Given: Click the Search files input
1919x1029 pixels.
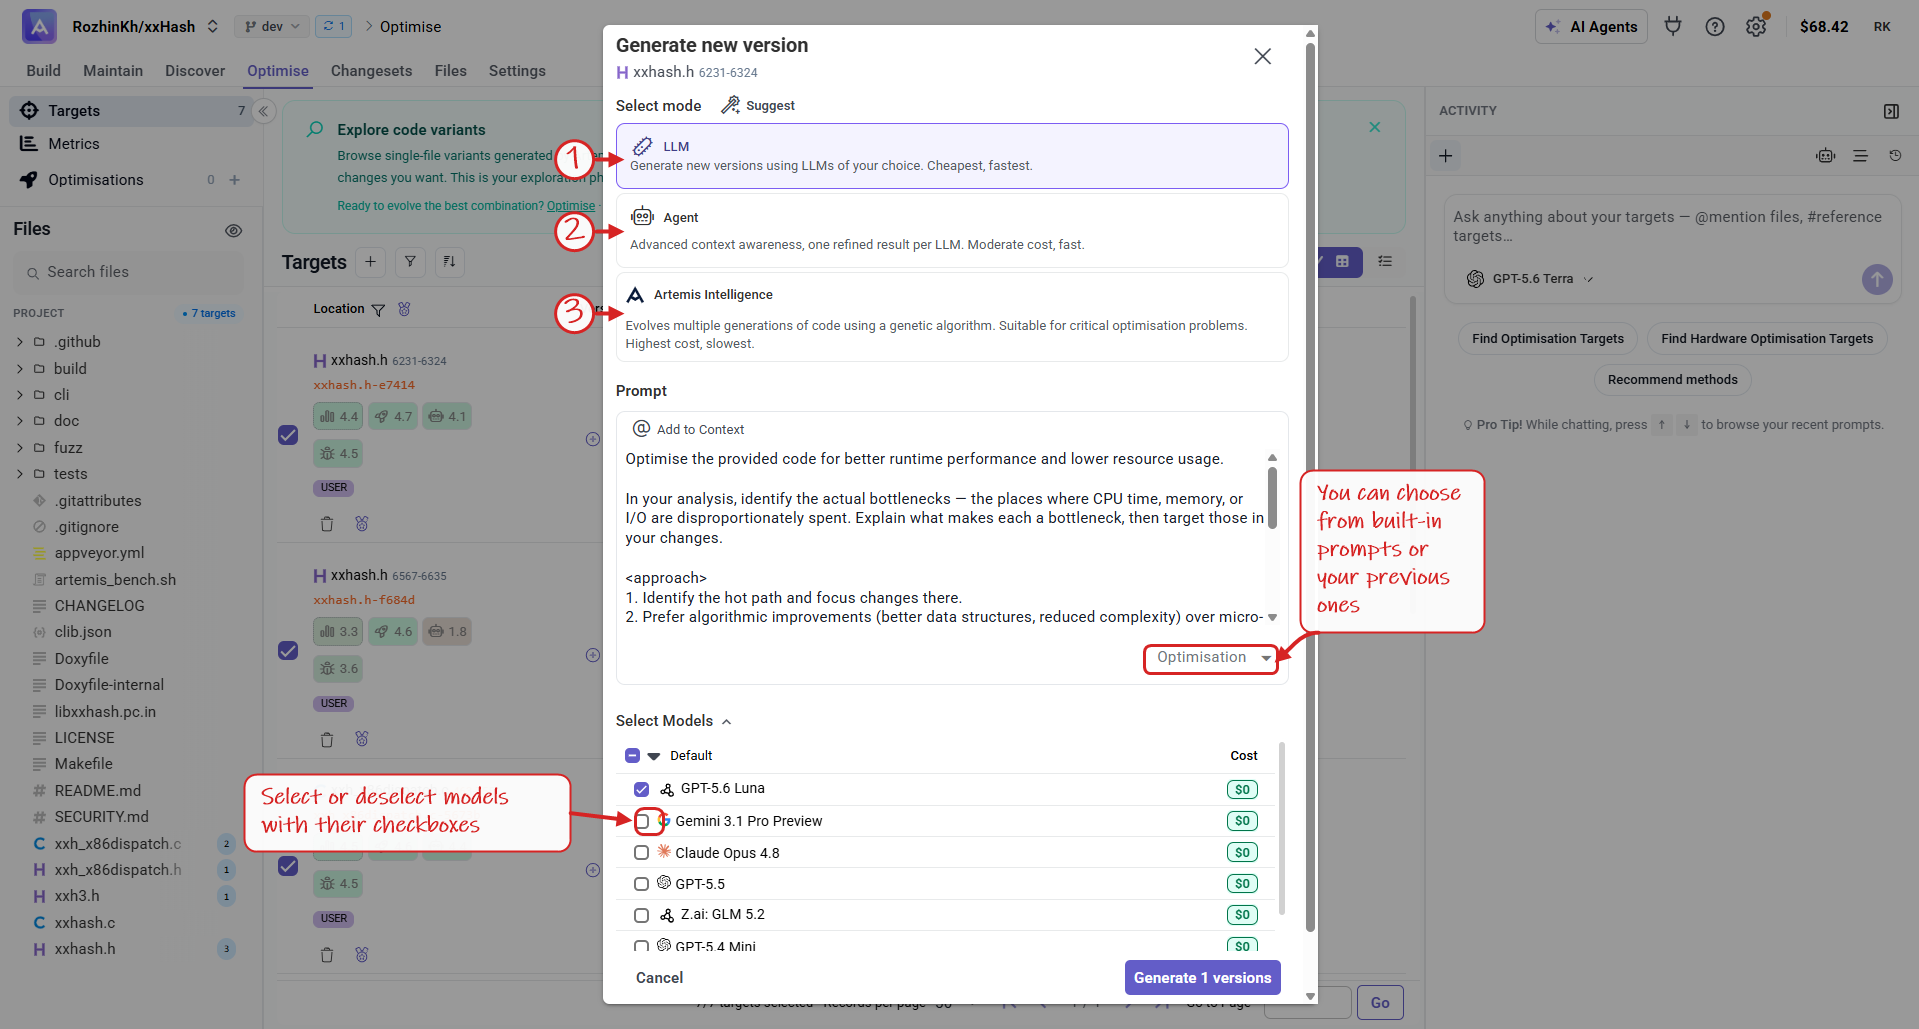Looking at the screenshot, I should [x=128, y=272].
